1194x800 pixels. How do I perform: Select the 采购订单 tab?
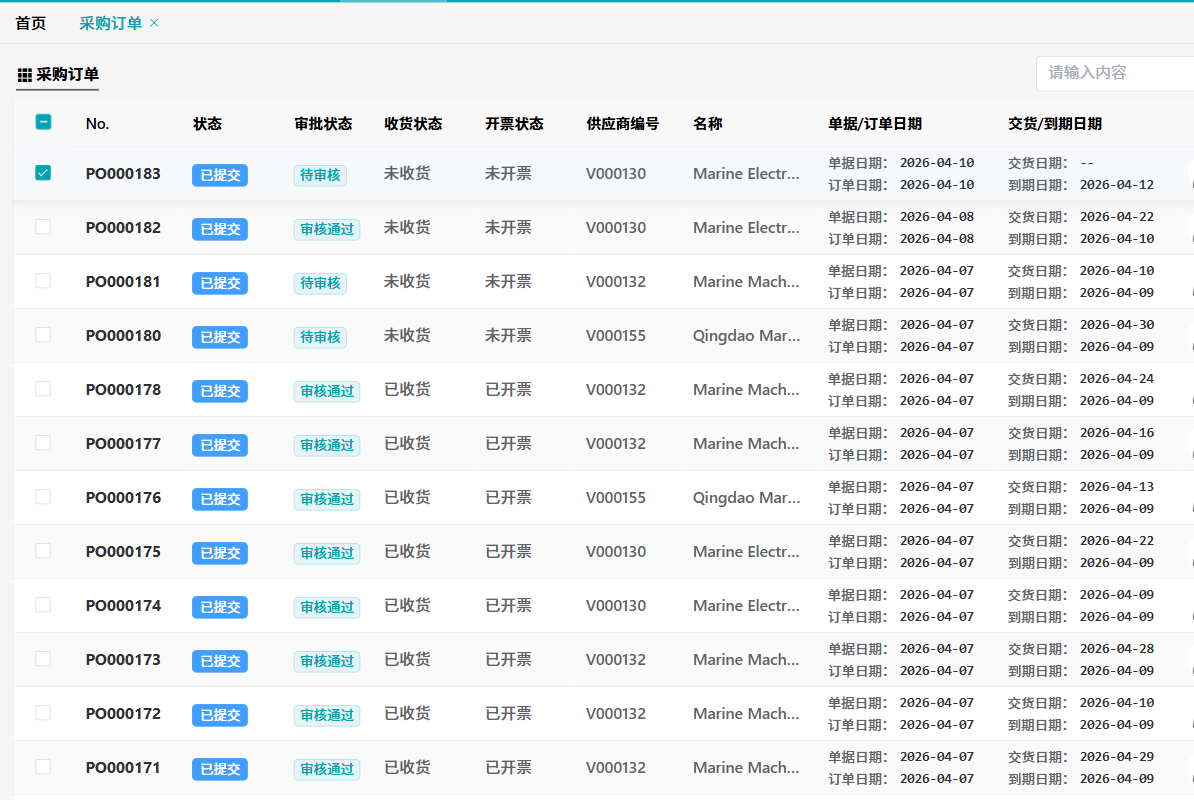click(x=110, y=23)
